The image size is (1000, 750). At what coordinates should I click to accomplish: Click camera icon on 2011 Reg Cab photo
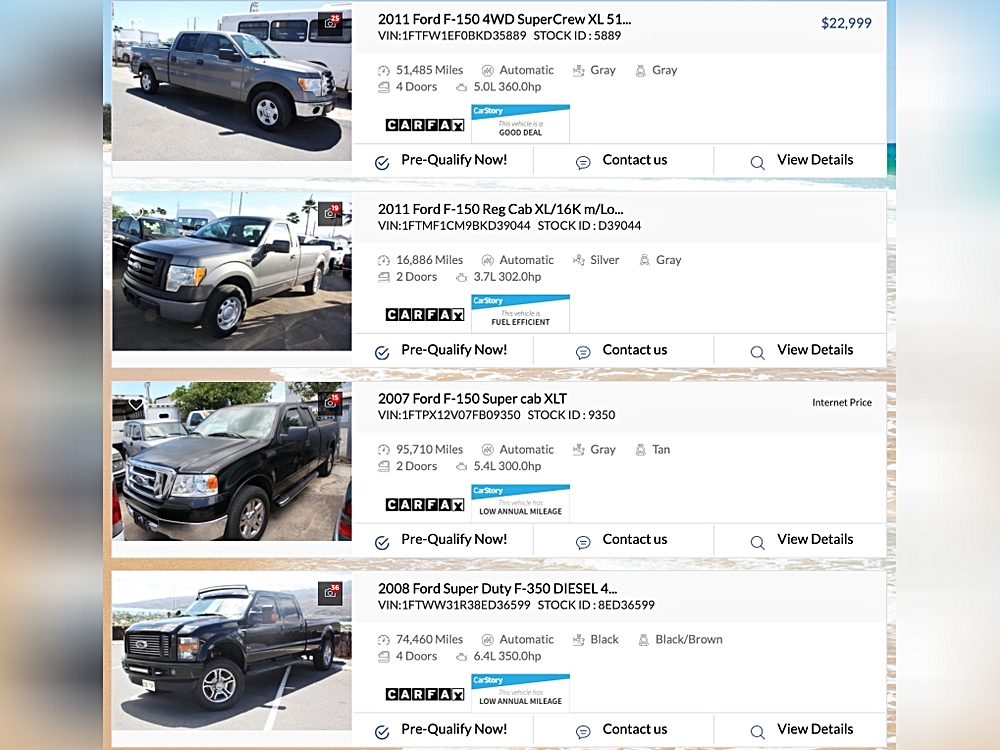[331, 212]
